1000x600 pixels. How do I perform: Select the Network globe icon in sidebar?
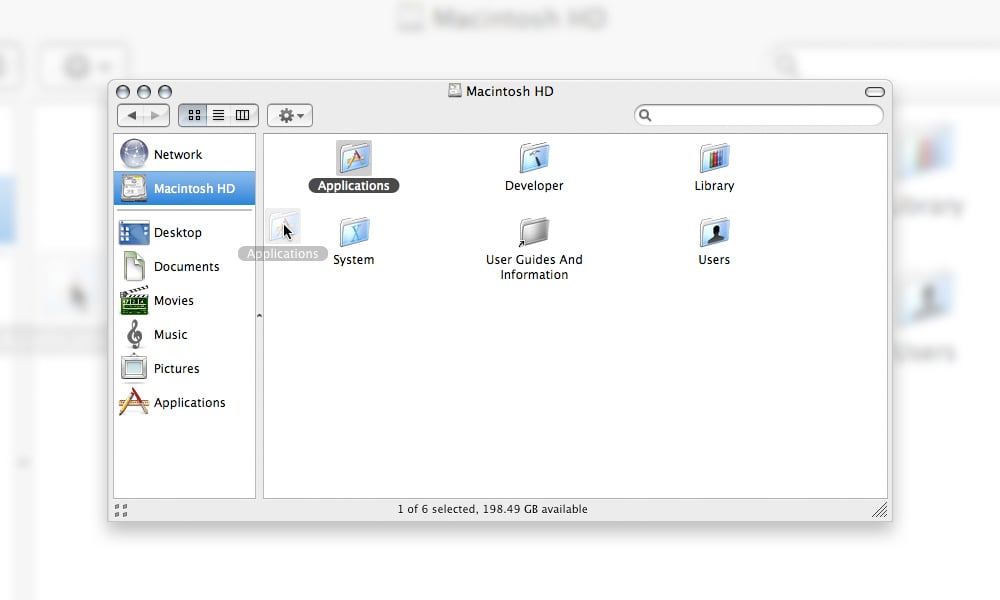coord(134,154)
